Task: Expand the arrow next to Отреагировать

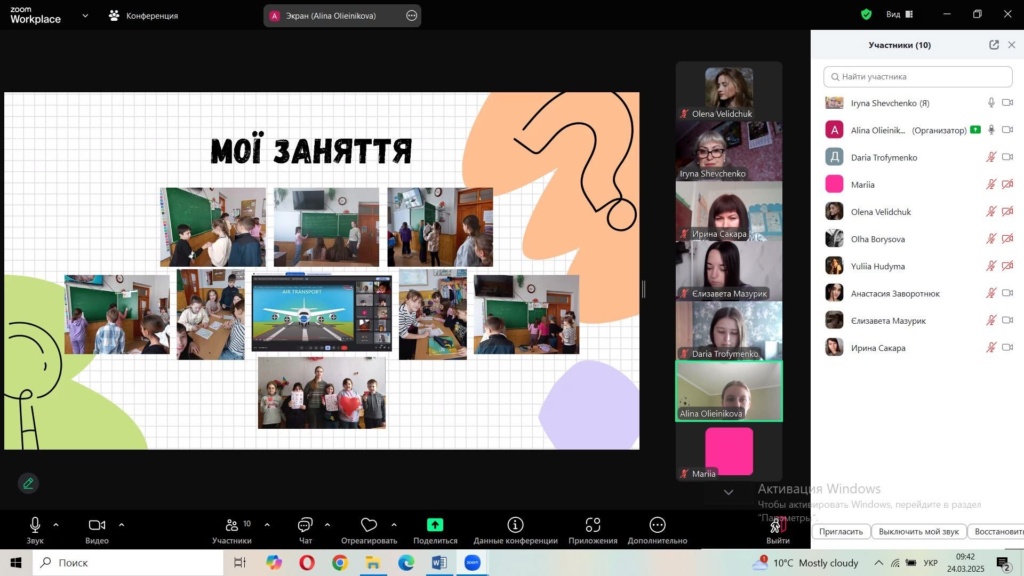Action: (394, 524)
